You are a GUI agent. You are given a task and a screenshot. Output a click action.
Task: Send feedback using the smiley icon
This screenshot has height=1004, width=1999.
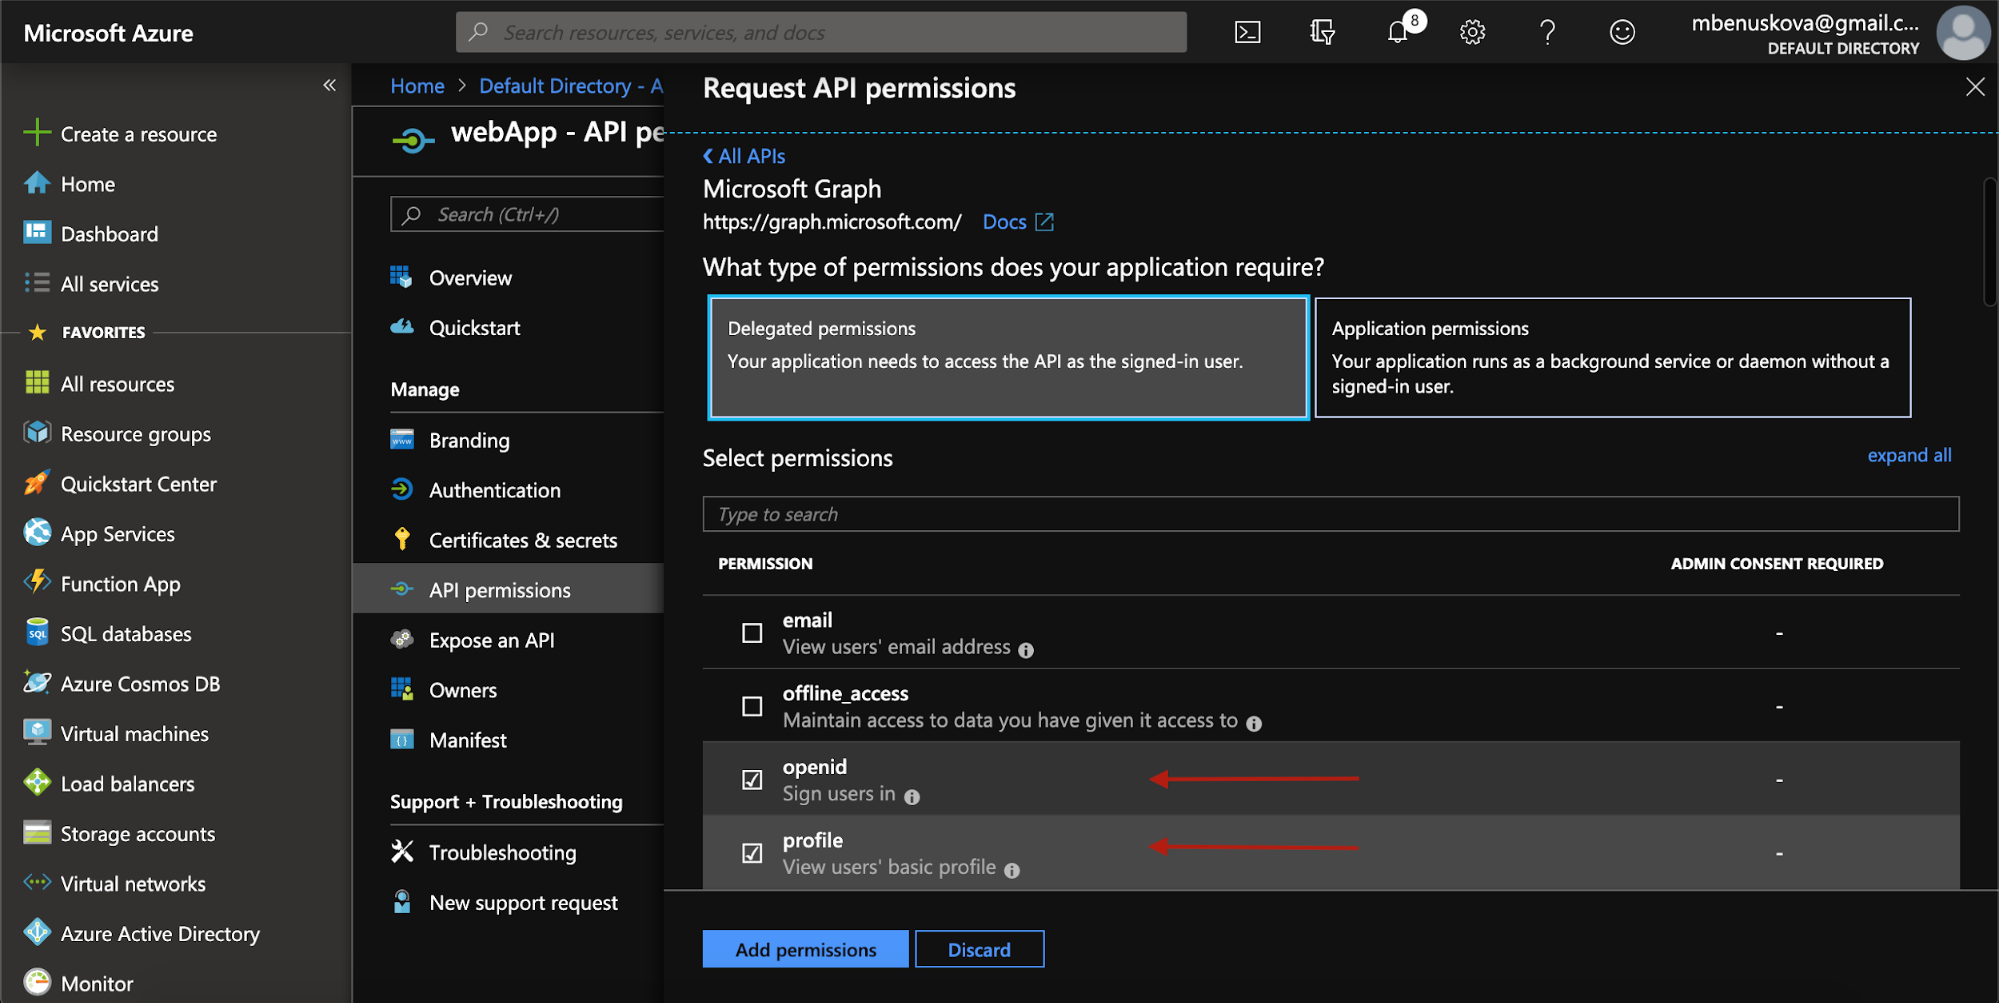pos(1622,32)
